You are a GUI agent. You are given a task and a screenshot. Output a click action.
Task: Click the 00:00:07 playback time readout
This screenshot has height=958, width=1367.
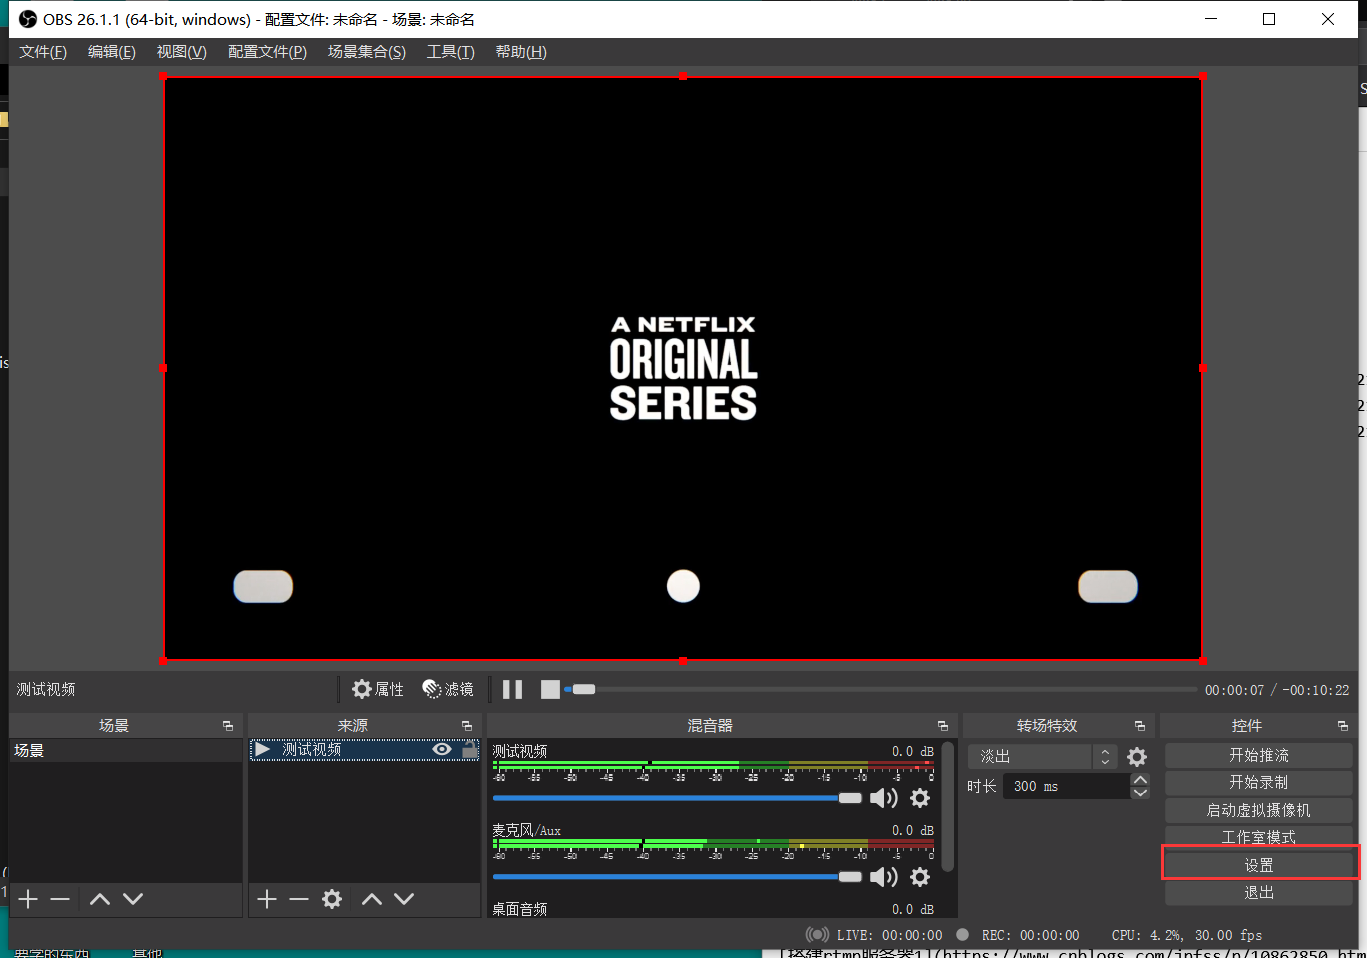click(1234, 690)
